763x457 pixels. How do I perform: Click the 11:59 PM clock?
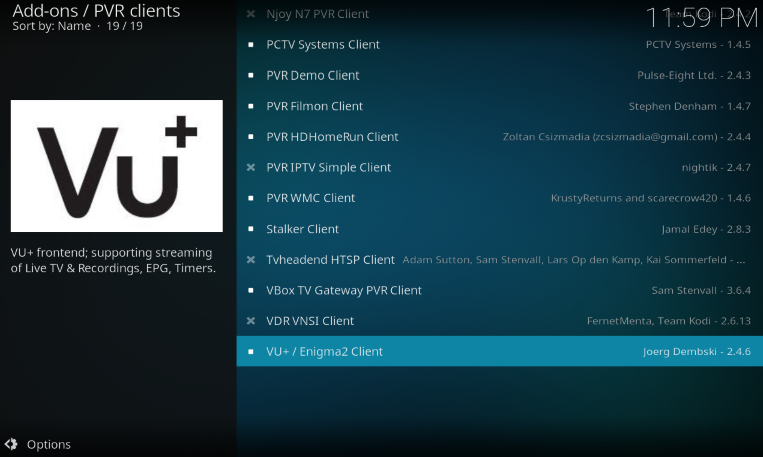(702, 18)
